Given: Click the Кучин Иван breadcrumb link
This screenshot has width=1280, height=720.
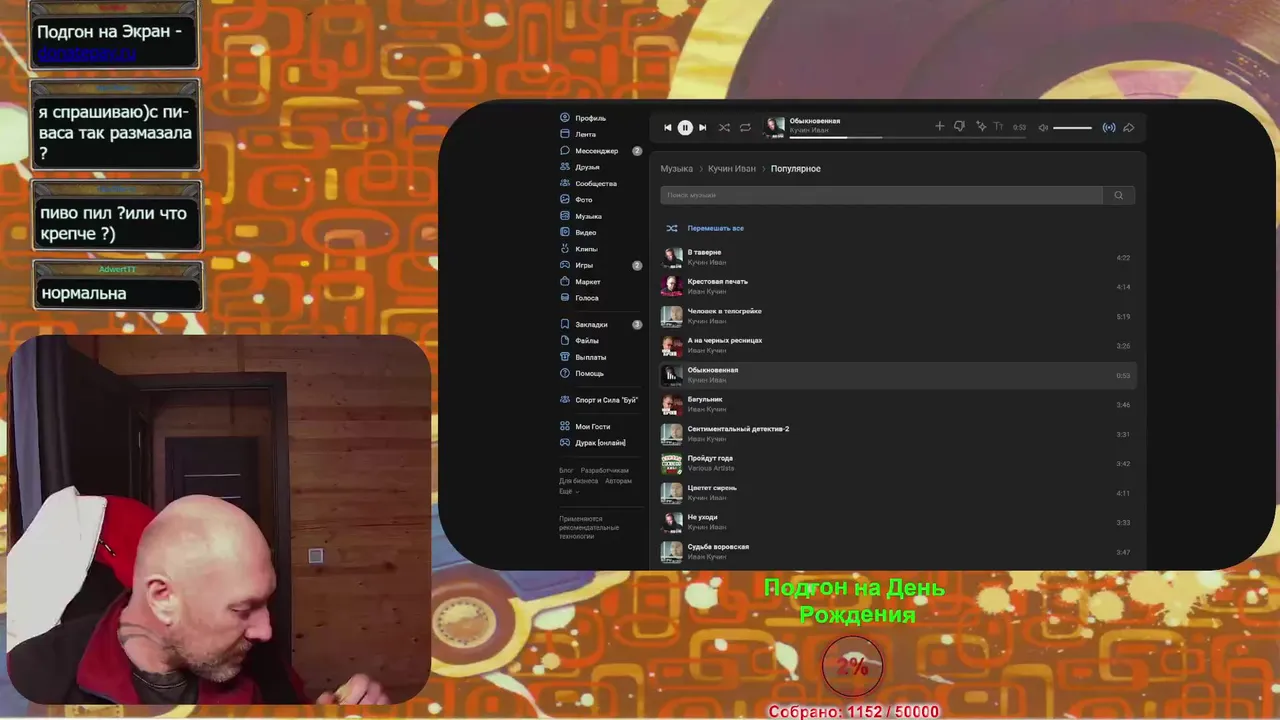Looking at the screenshot, I should click(x=732, y=169).
